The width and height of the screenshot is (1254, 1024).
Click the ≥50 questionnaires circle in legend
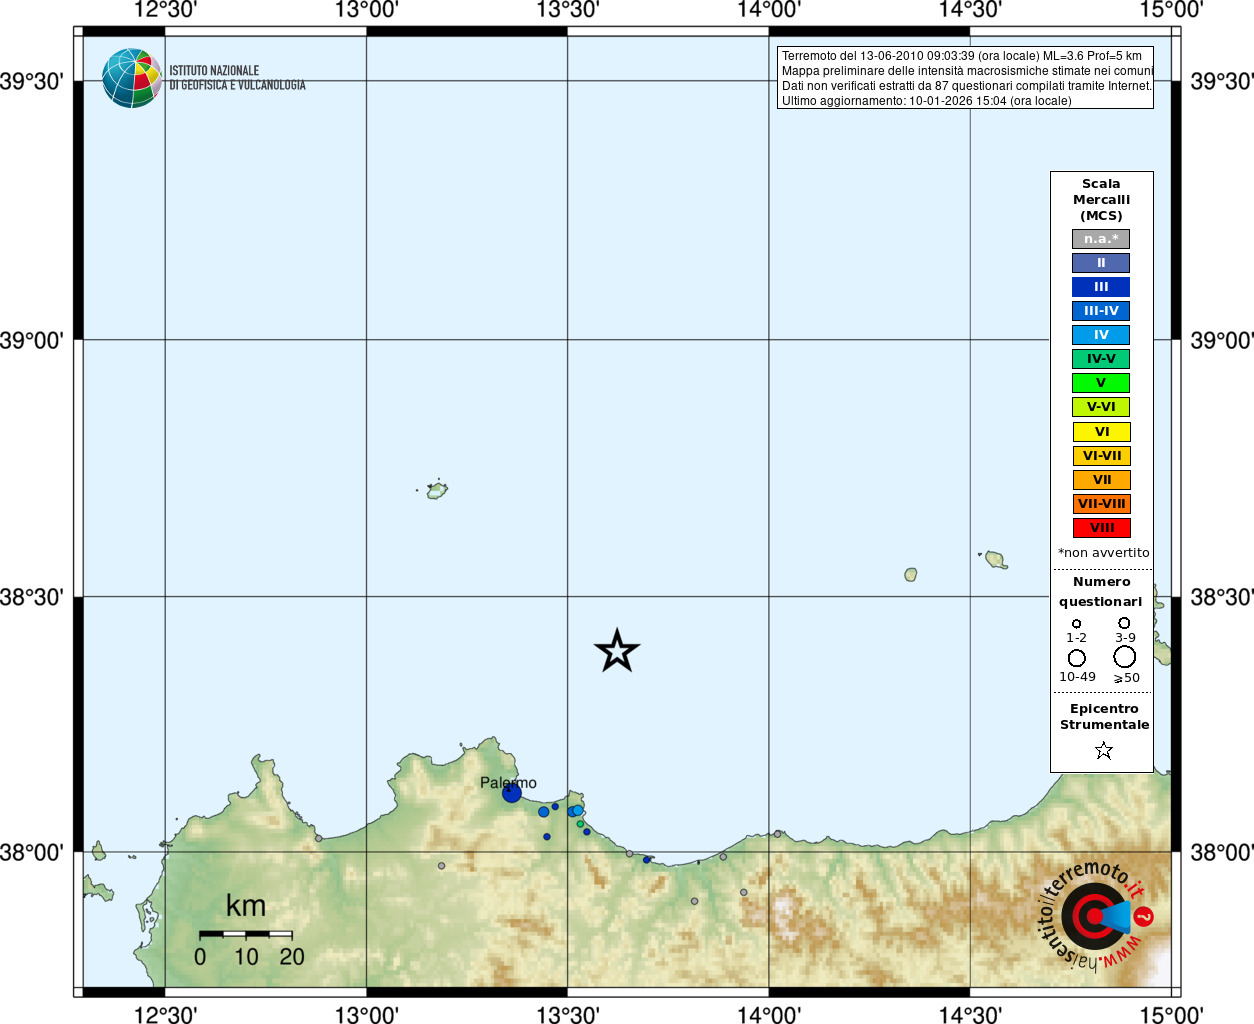tap(1125, 657)
